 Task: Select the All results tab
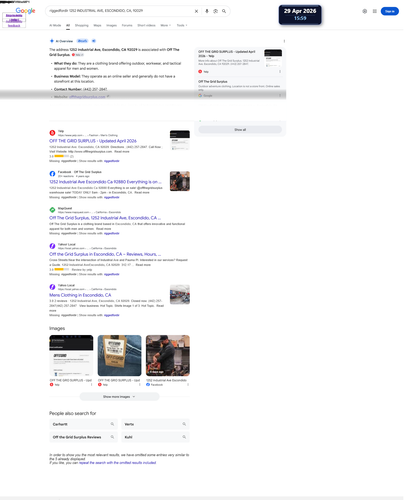68,25
